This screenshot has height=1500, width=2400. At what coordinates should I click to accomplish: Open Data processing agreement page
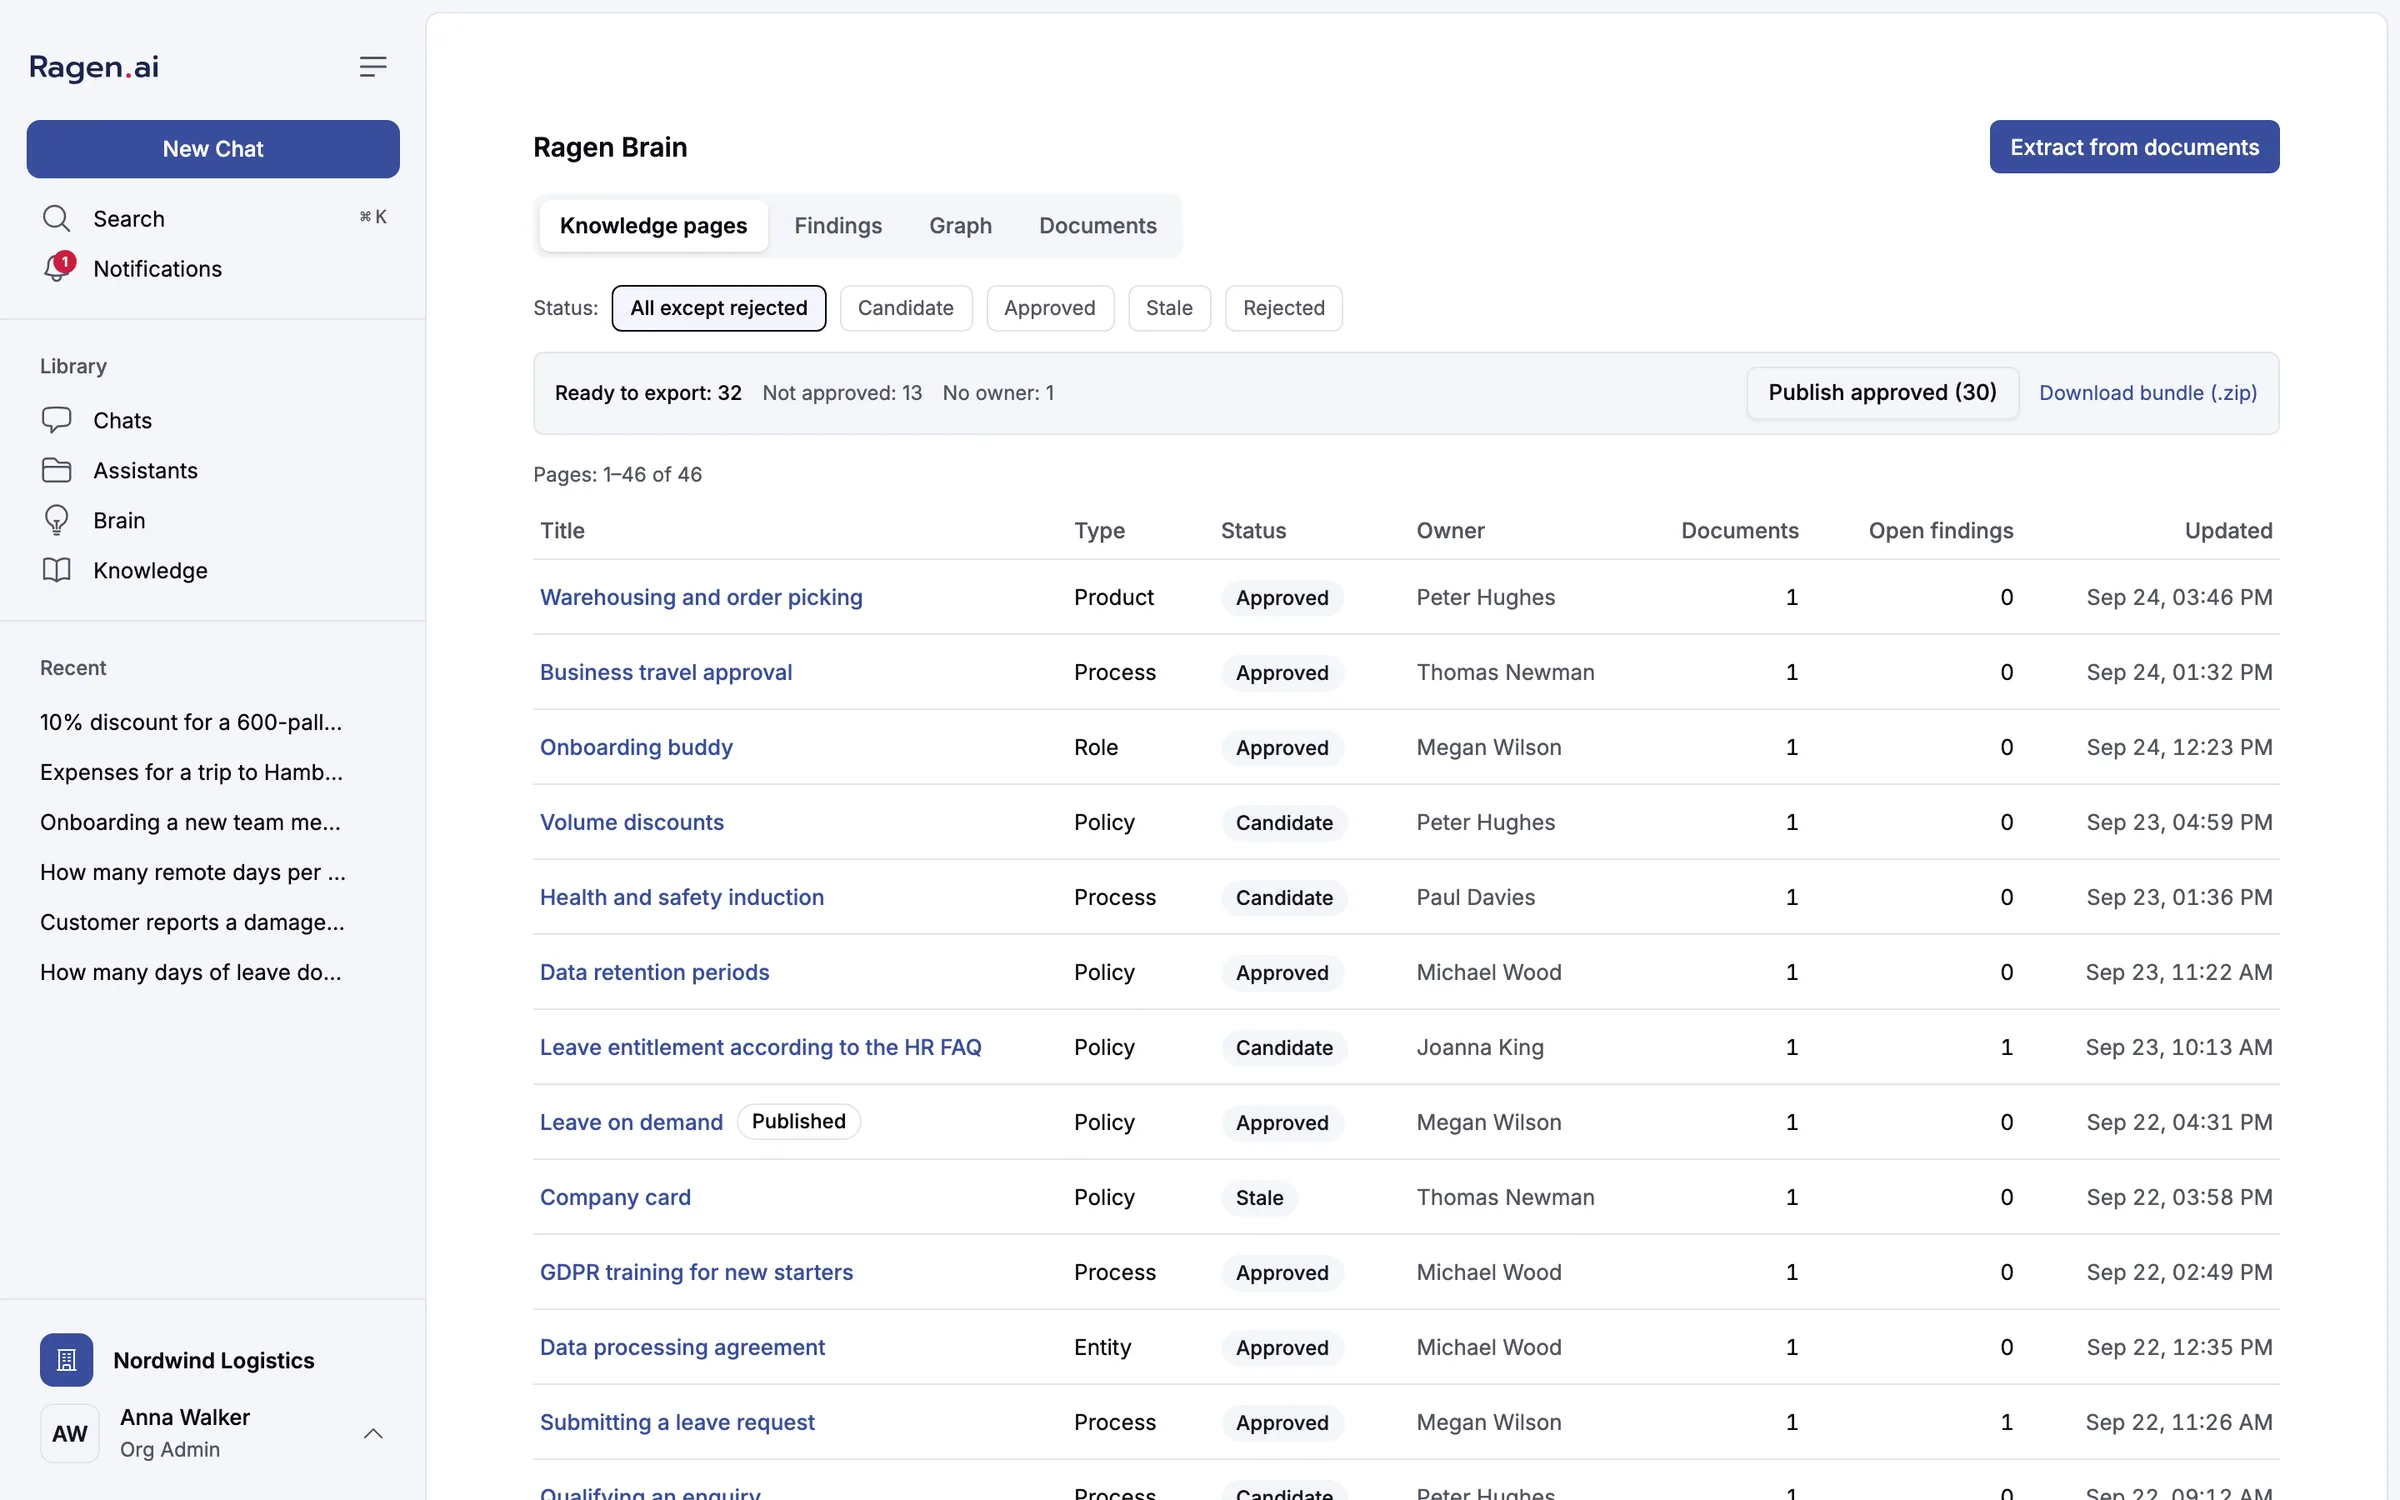click(x=682, y=1347)
